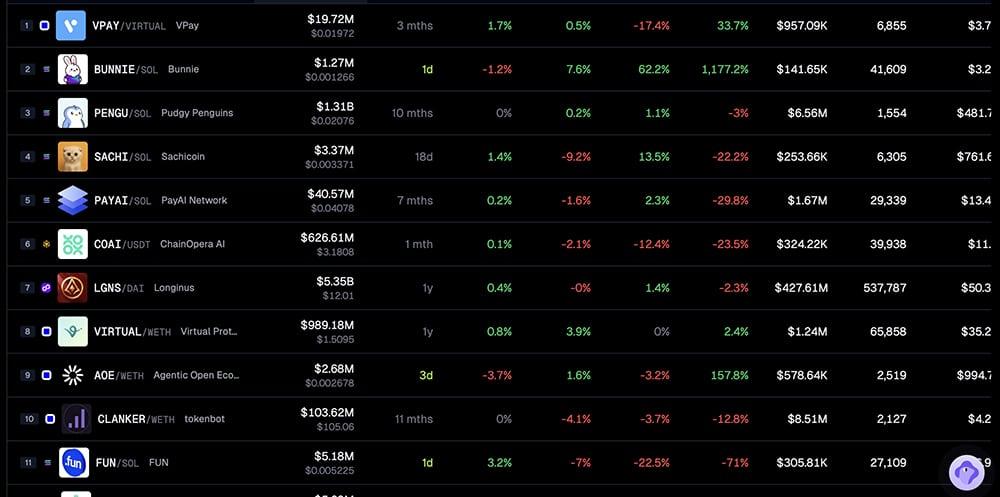The height and width of the screenshot is (497, 1000).
Task: Click the Pudgy Penguins token logo
Action: pyautogui.click(x=72, y=113)
